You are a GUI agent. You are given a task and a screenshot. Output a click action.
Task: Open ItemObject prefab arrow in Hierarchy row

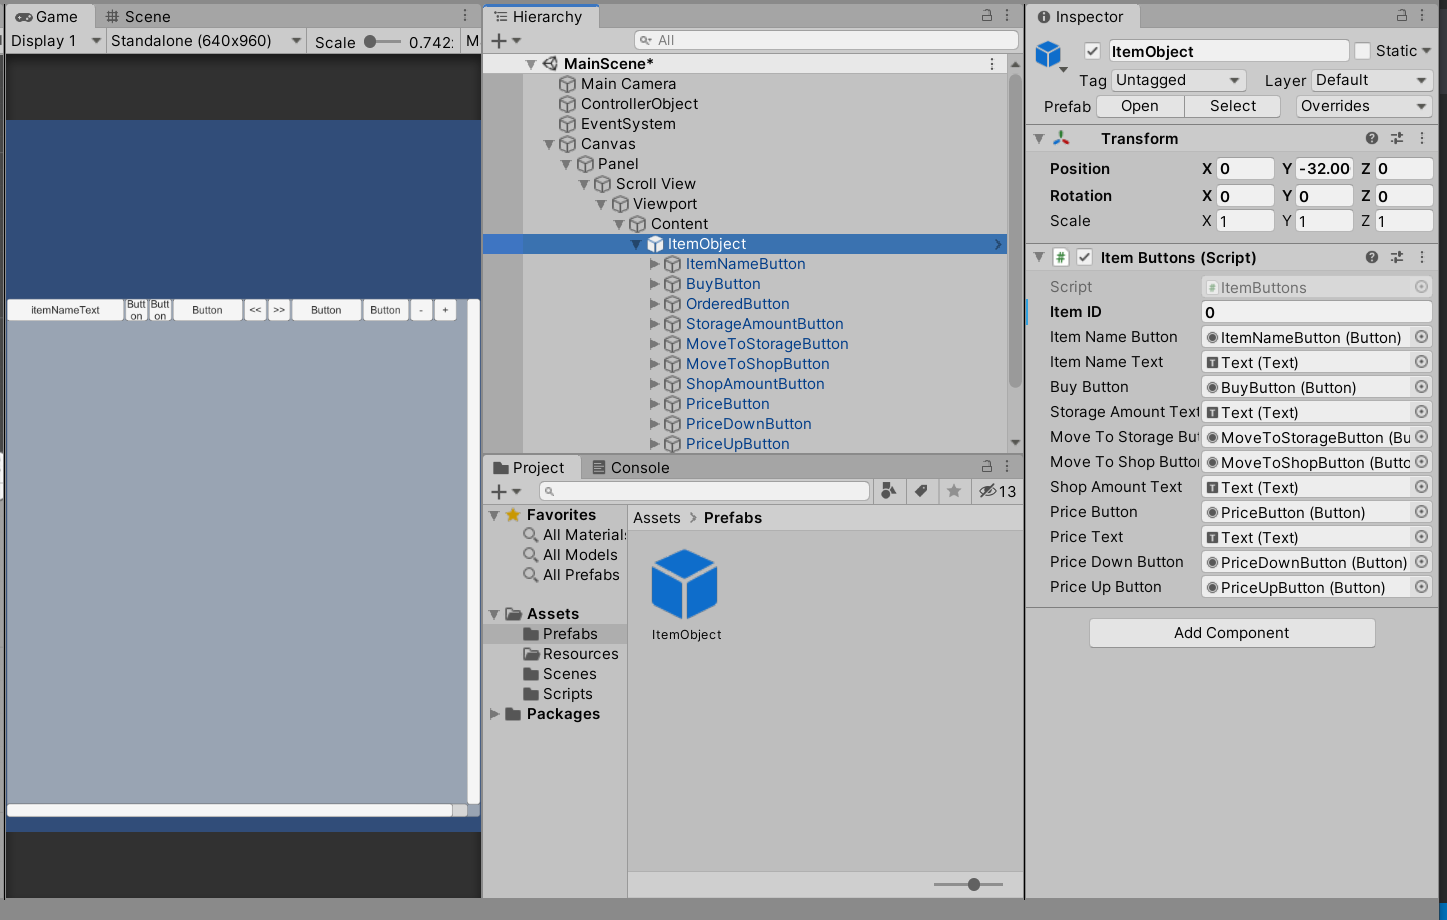point(998,244)
